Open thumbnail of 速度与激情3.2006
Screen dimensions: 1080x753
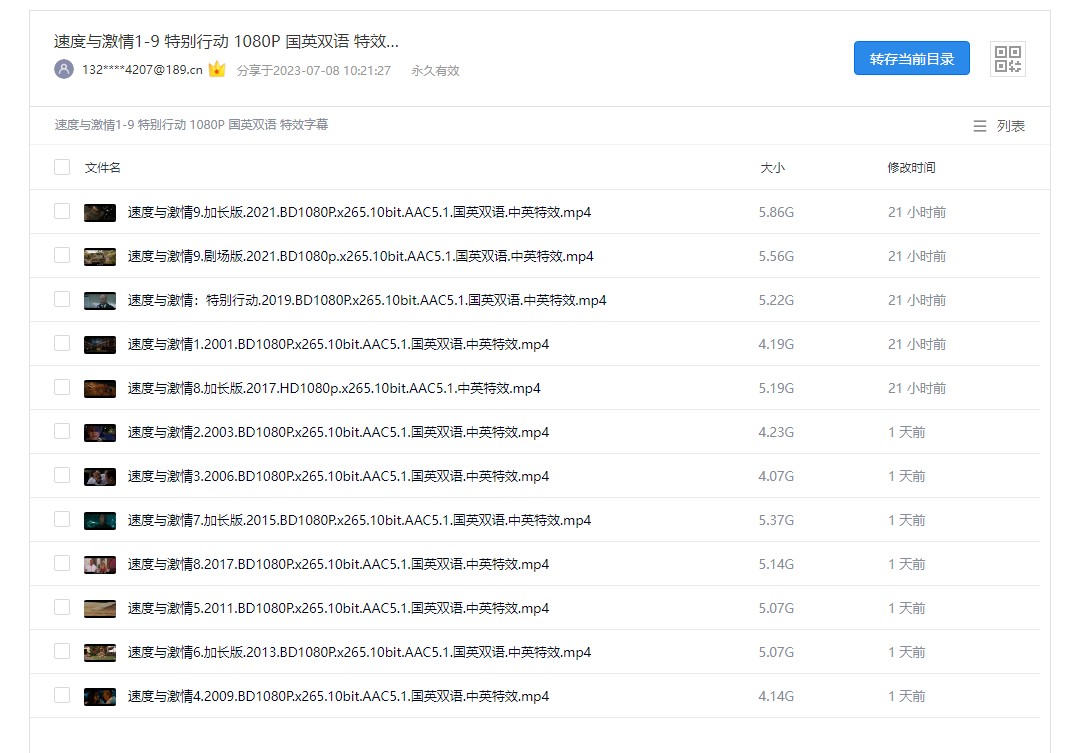100,477
